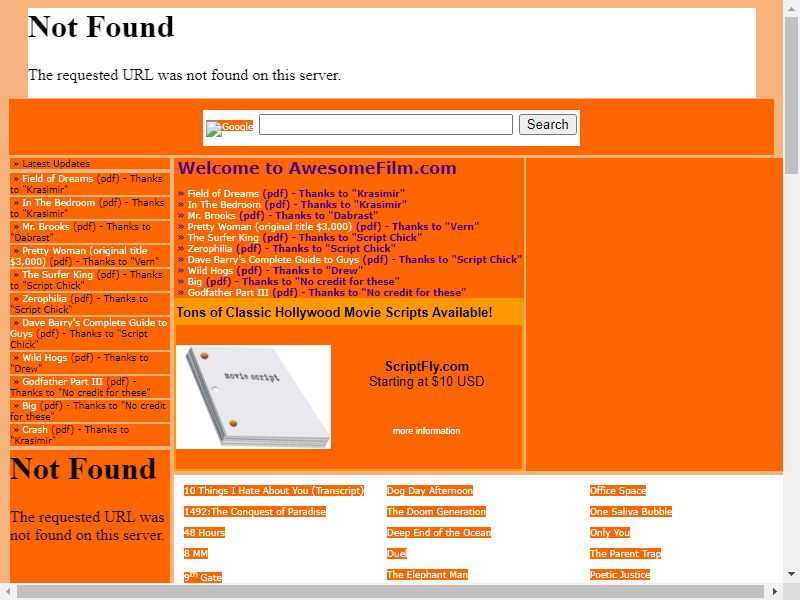Open 'Godfather Part III' in the Latest Updates sidebar
Screen dimensions: 800x600
(62, 382)
